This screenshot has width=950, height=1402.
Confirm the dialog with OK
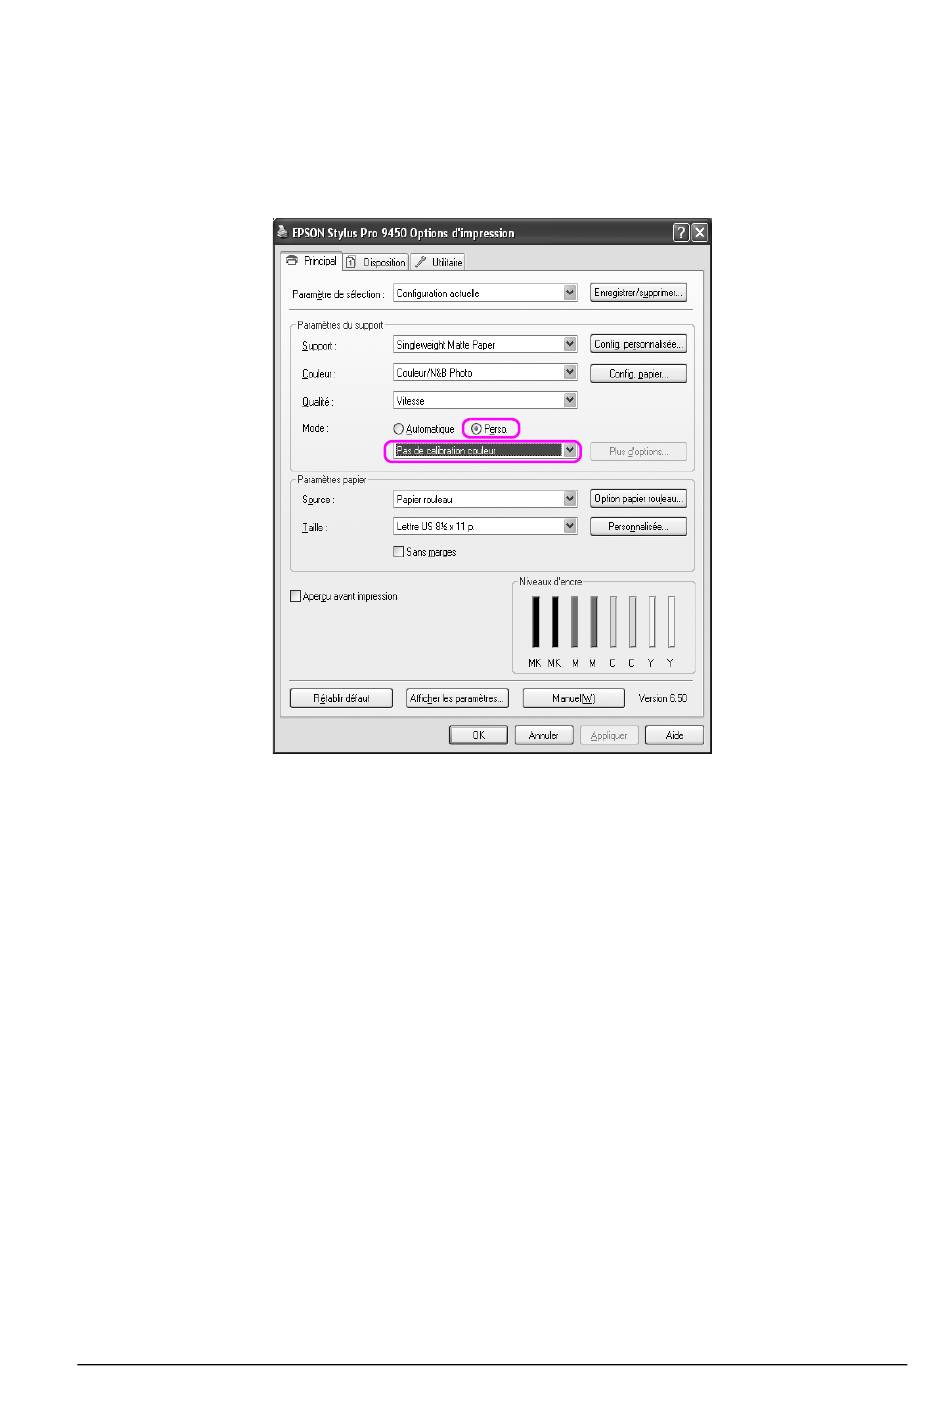click(478, 735)
